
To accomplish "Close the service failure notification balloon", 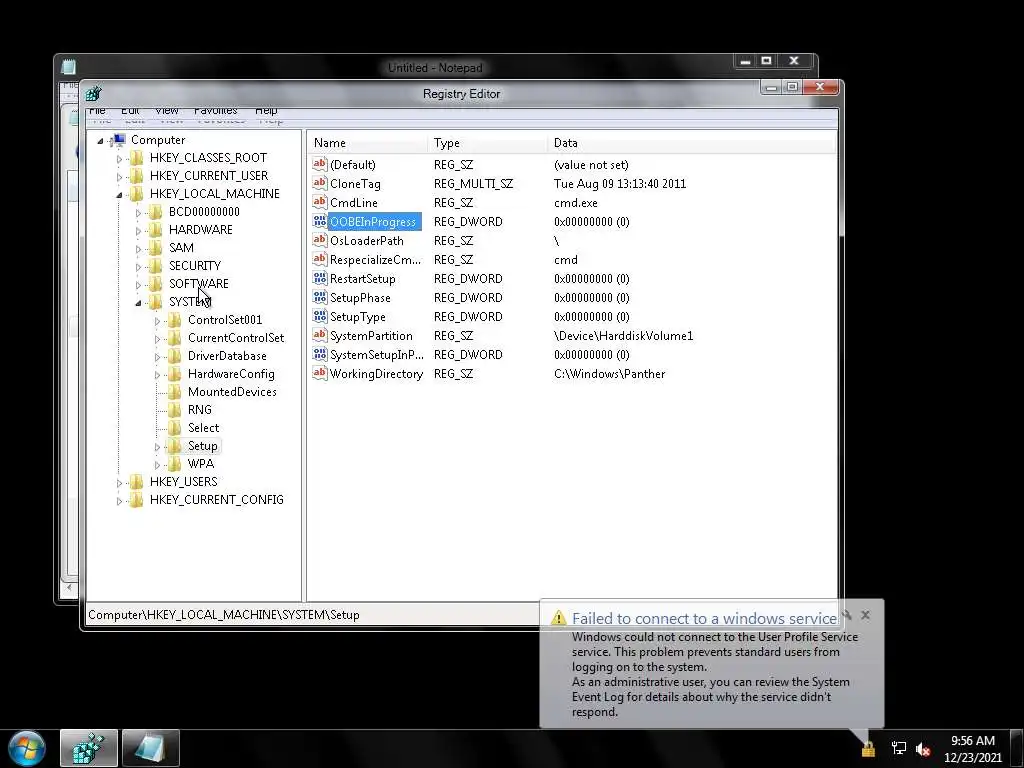I will [865, 615].
